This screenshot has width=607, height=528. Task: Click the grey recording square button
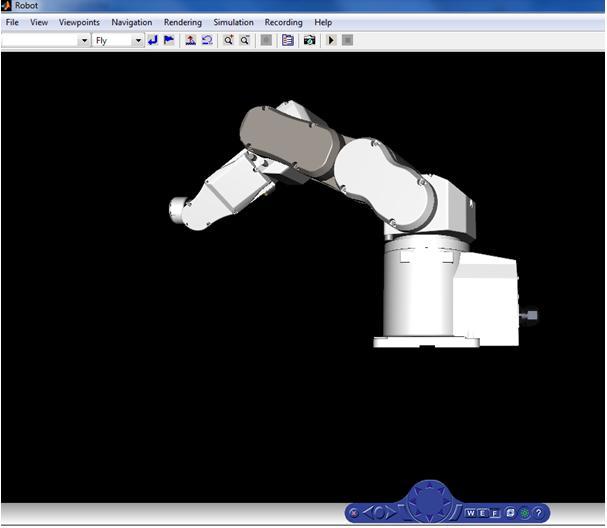point(266,40)
